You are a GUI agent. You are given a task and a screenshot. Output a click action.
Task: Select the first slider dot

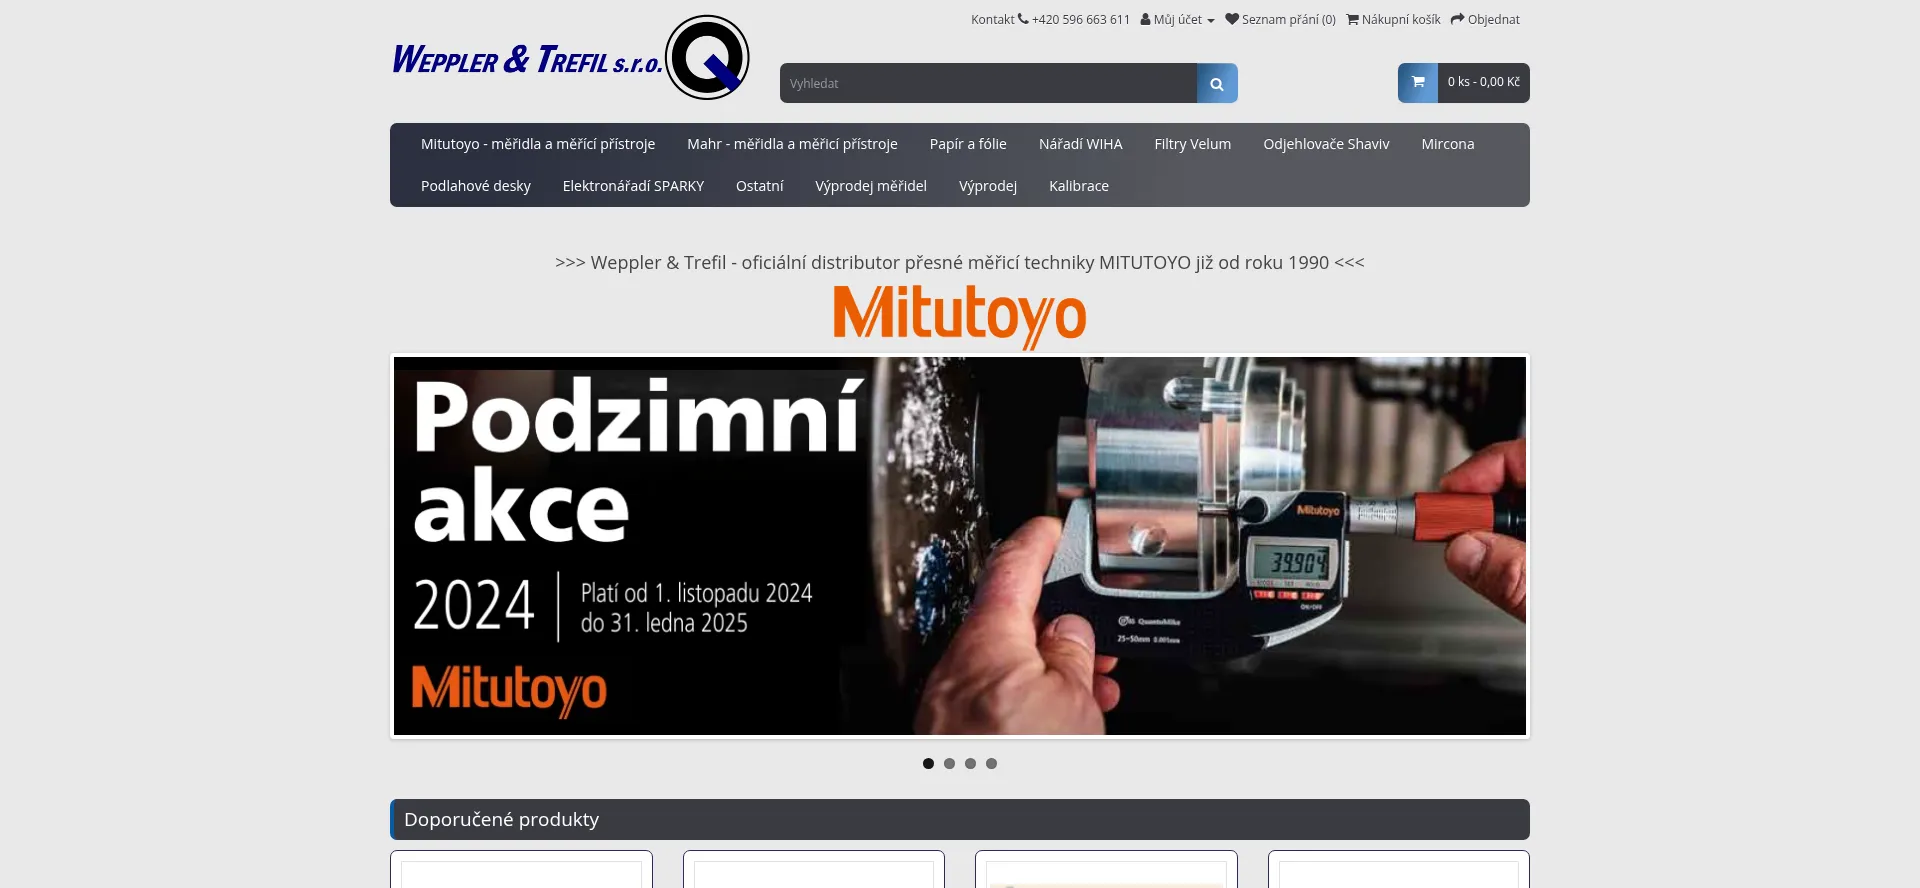(x=928, y=763)
